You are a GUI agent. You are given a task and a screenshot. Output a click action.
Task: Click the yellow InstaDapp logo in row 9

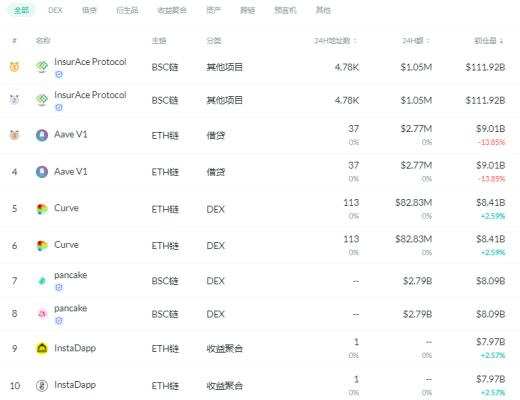pos(42,348)
